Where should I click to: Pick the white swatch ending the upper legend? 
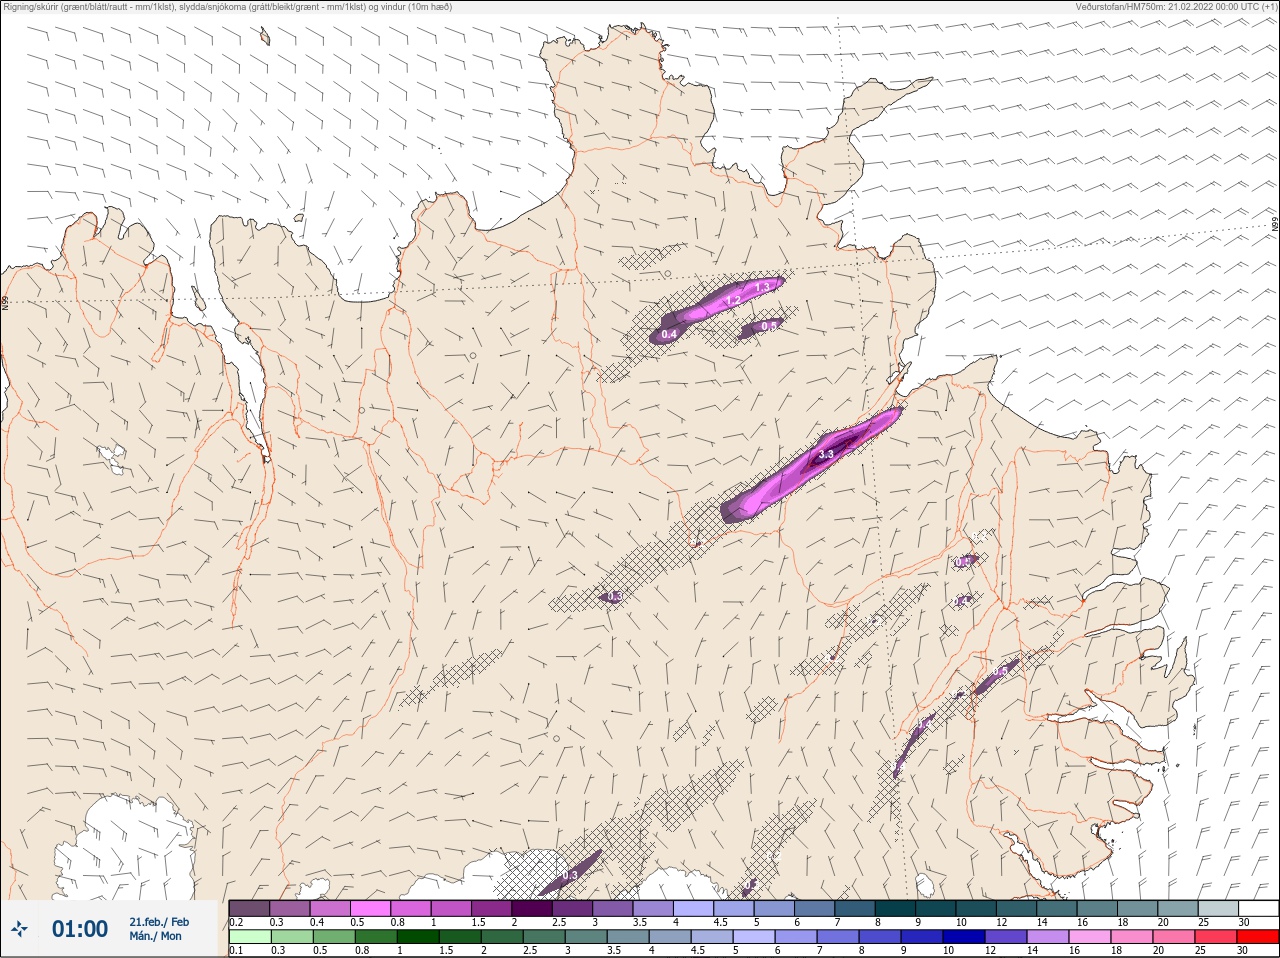click(x=1258, y=909)
